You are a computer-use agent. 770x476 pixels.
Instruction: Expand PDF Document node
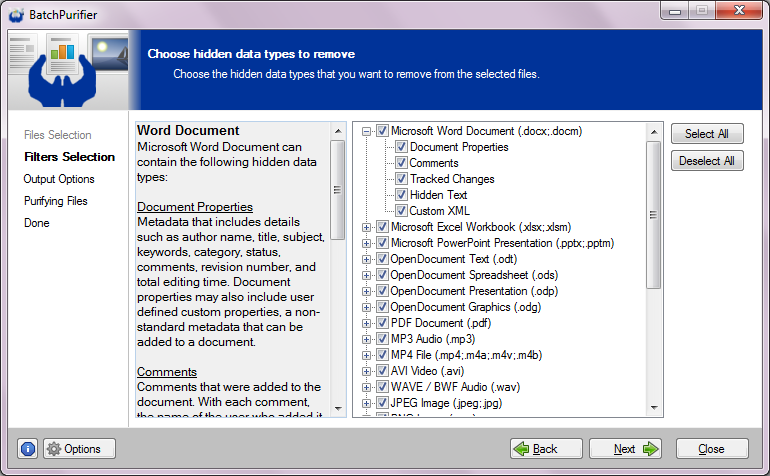tap(366, 323)
